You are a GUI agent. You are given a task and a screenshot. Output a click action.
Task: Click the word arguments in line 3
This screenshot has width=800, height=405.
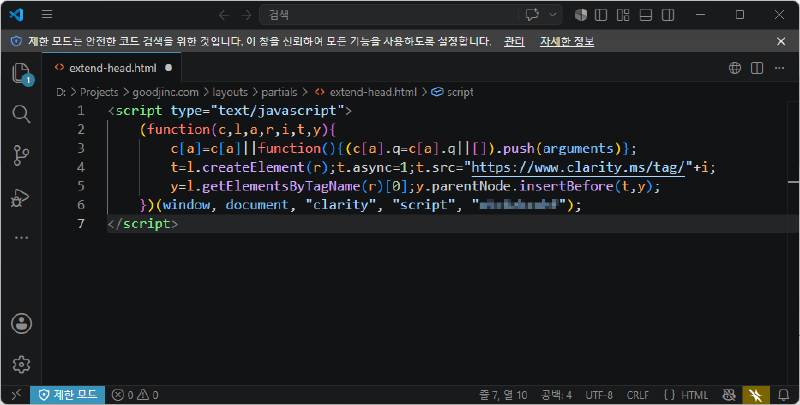pyautogui.click(x=578, y=148)
